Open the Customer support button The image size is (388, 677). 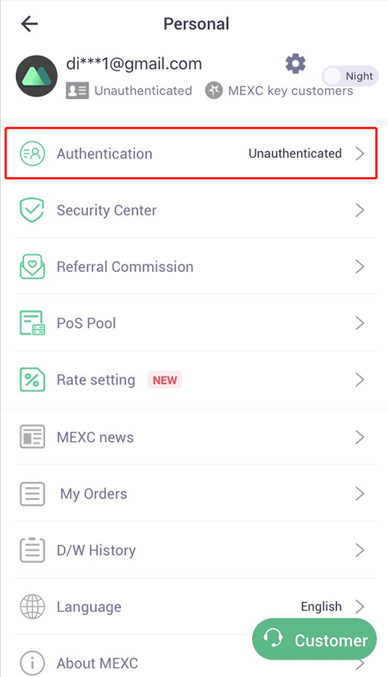[x=315, y=639]
